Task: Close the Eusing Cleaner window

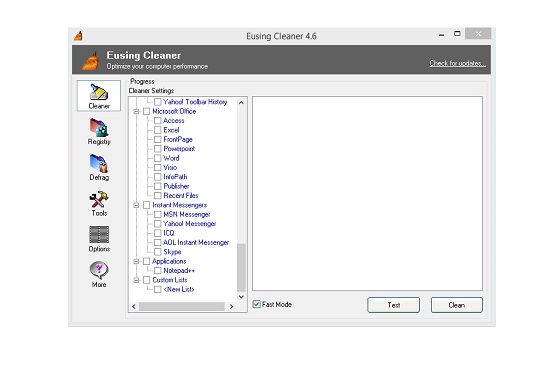Action: coord(478,34)
